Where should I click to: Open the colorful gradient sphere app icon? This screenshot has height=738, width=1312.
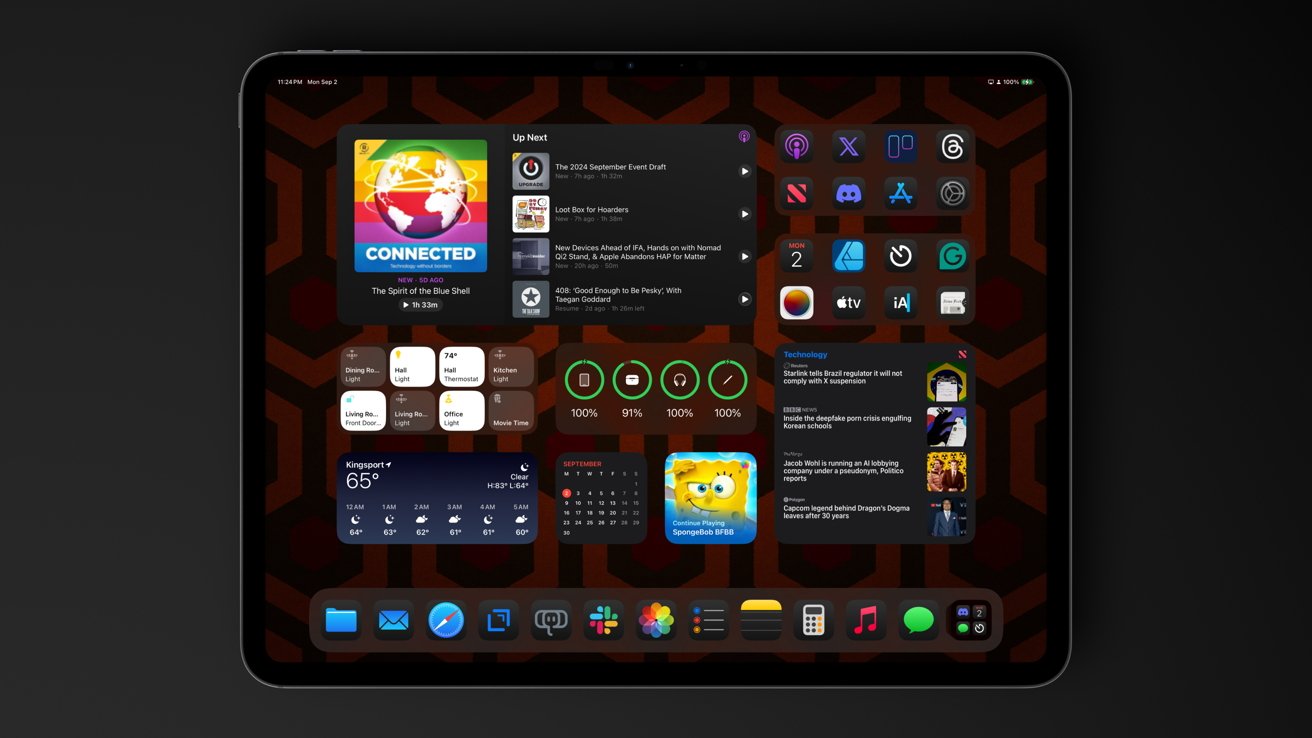(x=797, y=303)
